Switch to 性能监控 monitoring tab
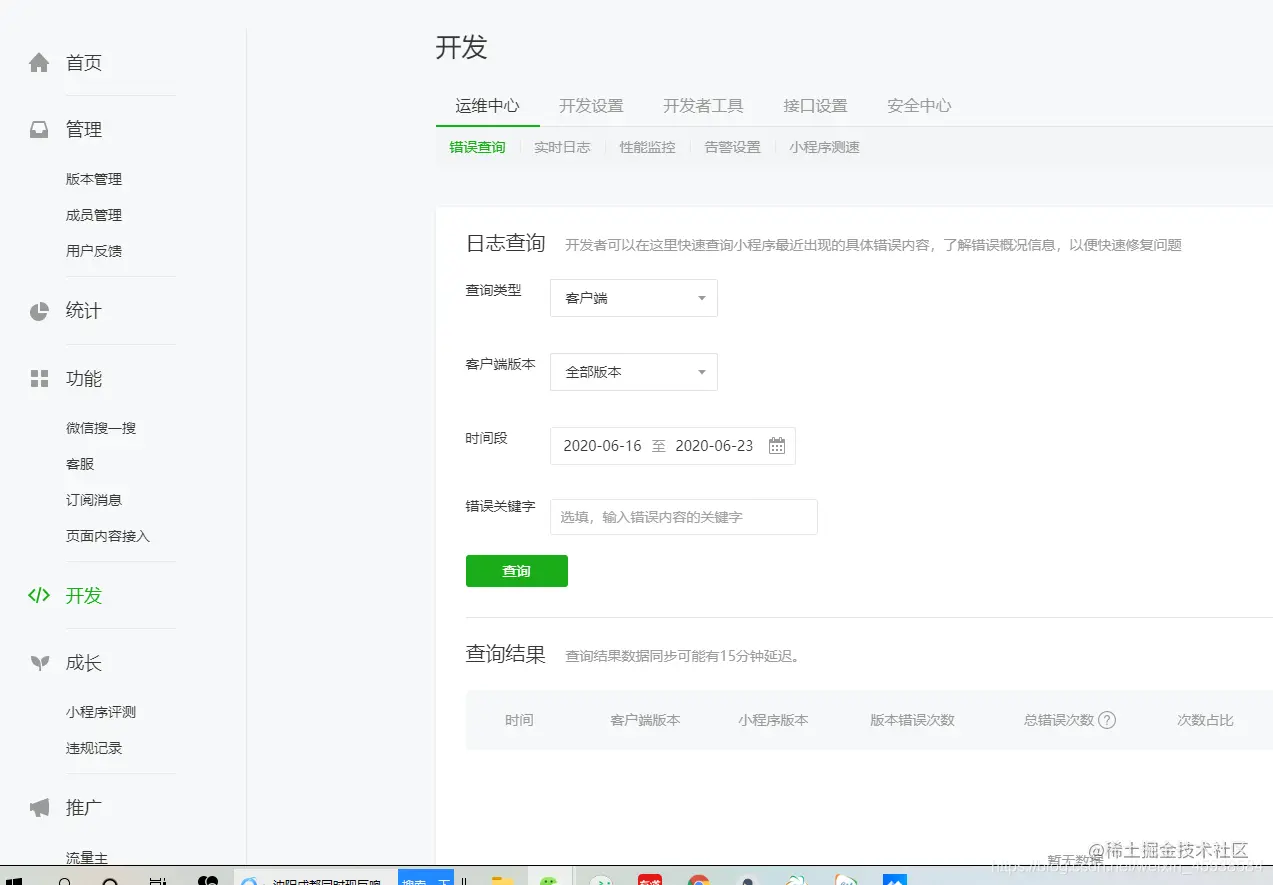The height and width of the screenshot is (885, 1273). pyautogui.click(x=646, y=146)
